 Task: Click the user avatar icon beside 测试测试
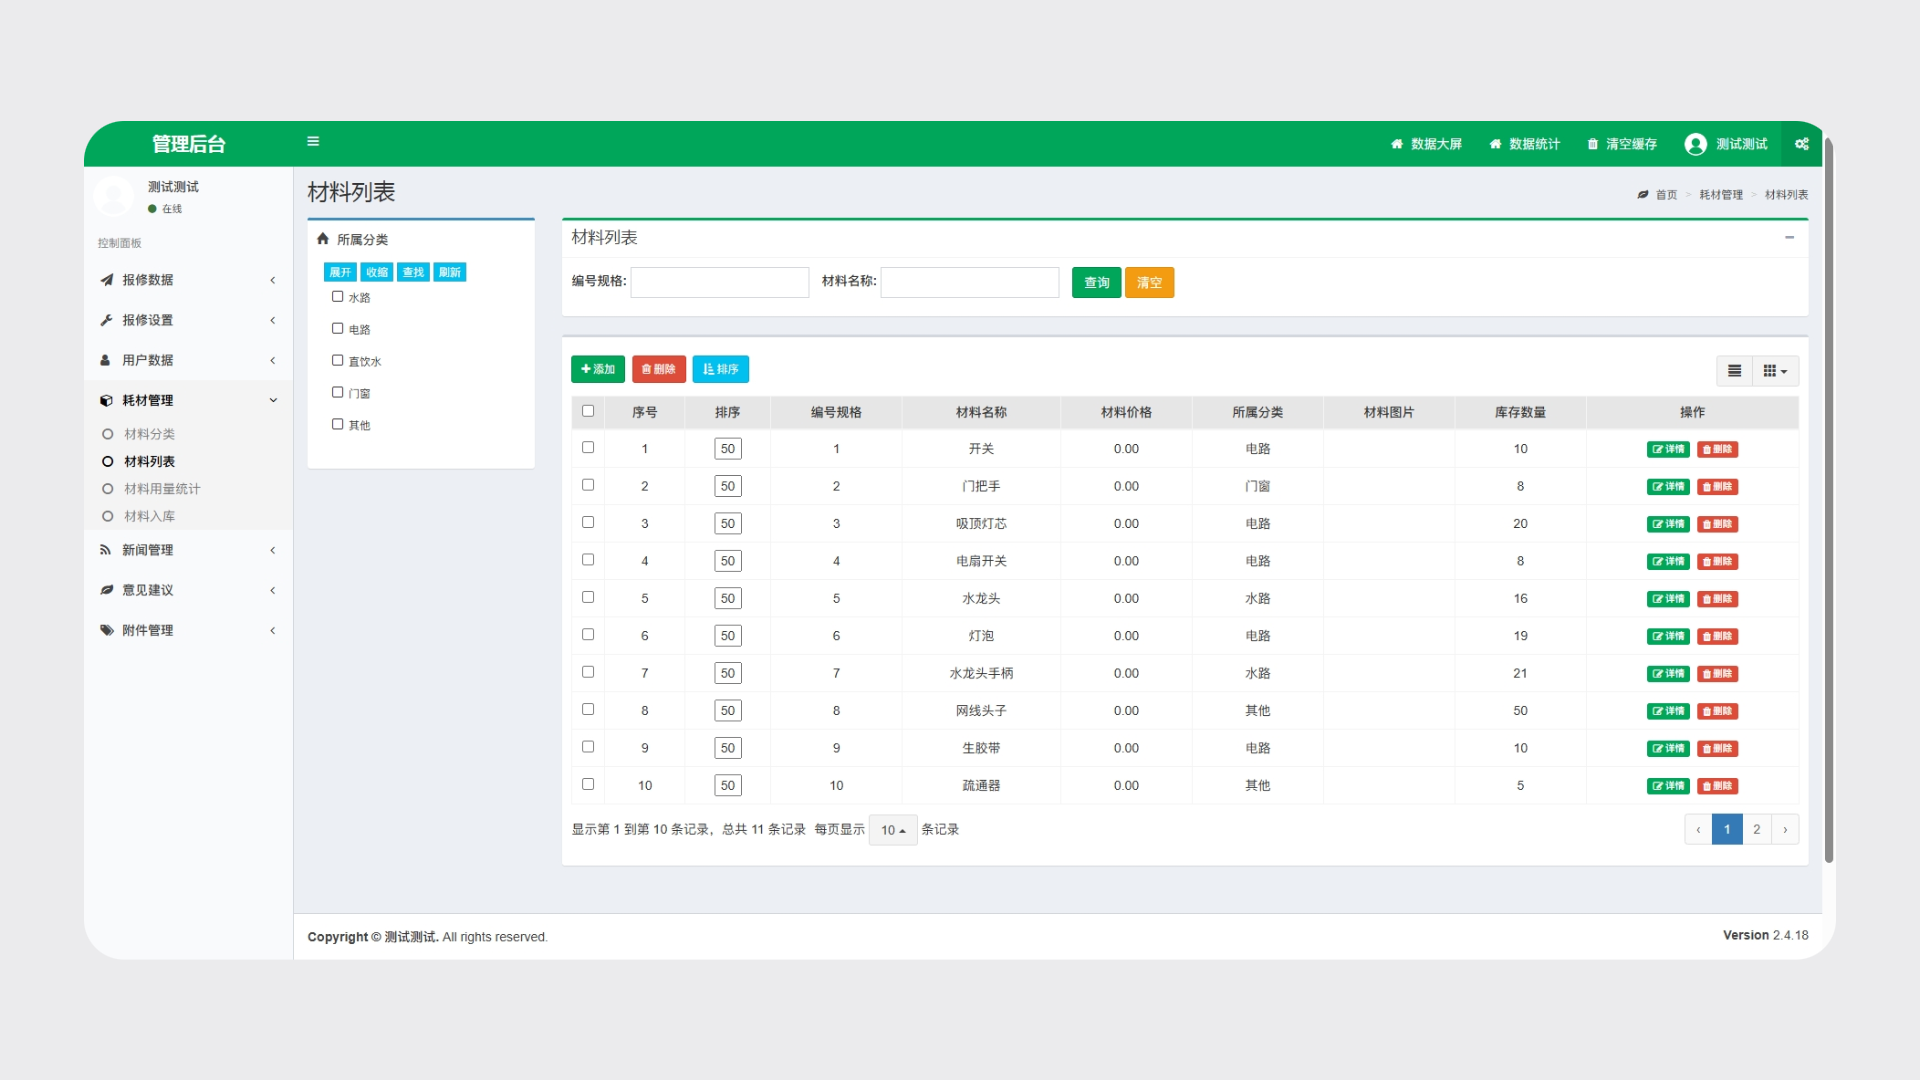tap(1695, 144)
